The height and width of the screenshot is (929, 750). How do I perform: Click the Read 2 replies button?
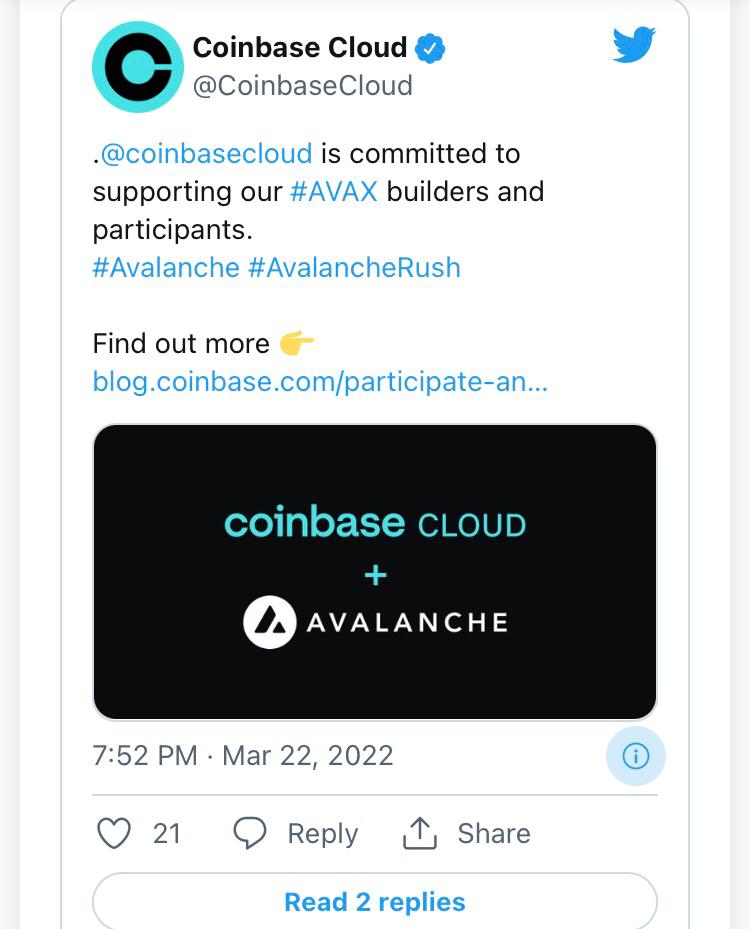[x=374, y=902]
